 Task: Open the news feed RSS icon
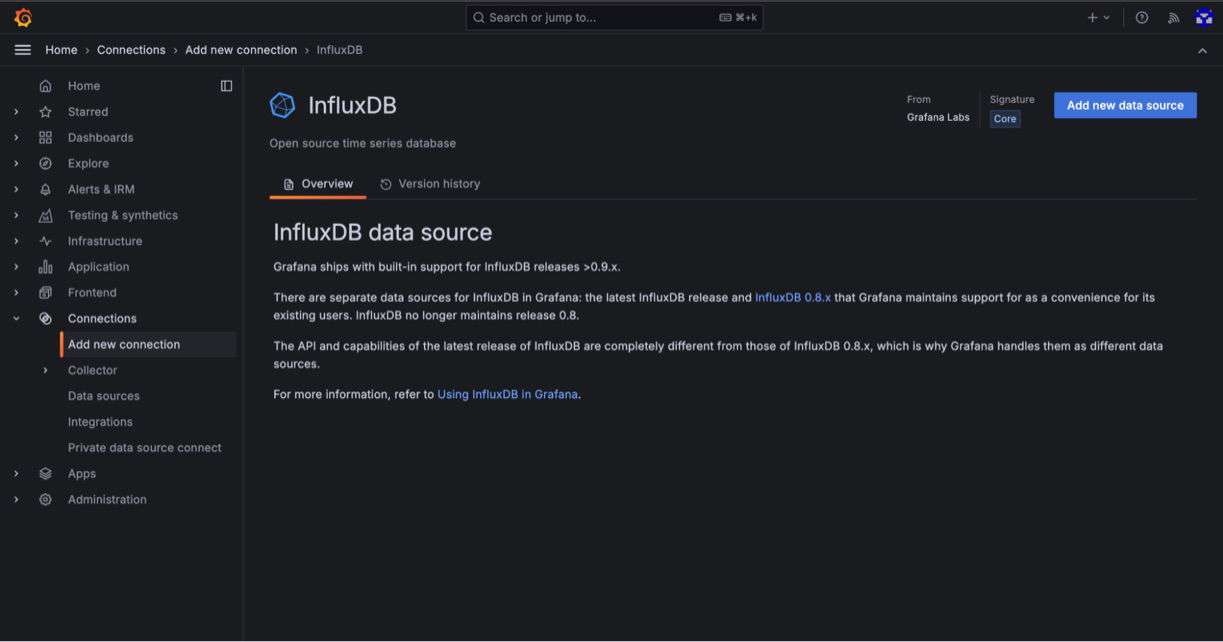coord(1173,17)
